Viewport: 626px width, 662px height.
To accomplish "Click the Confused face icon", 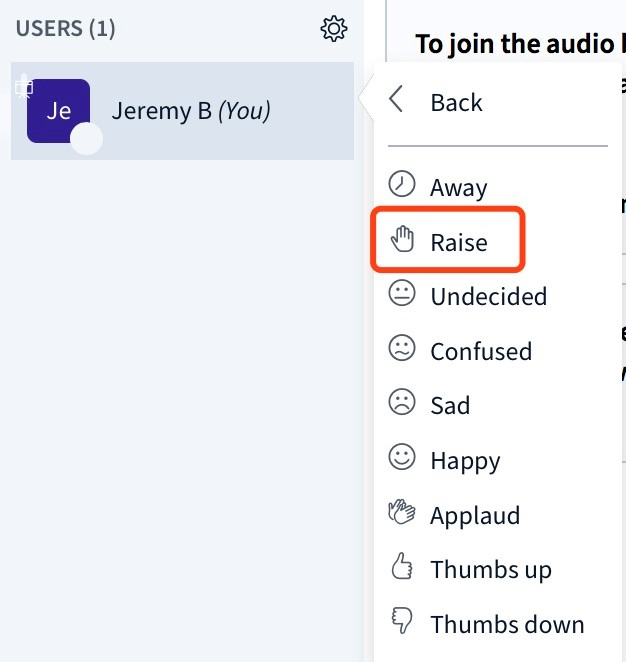I will [402, 351].
